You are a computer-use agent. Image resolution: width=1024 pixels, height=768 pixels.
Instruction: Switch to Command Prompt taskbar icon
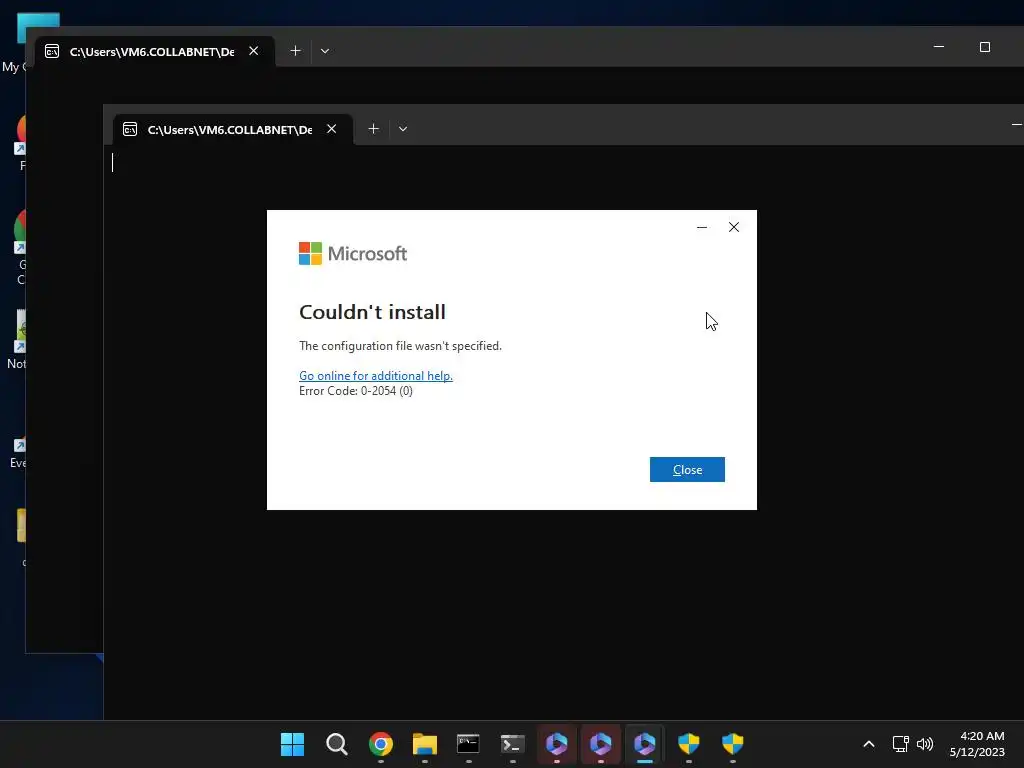468,744
